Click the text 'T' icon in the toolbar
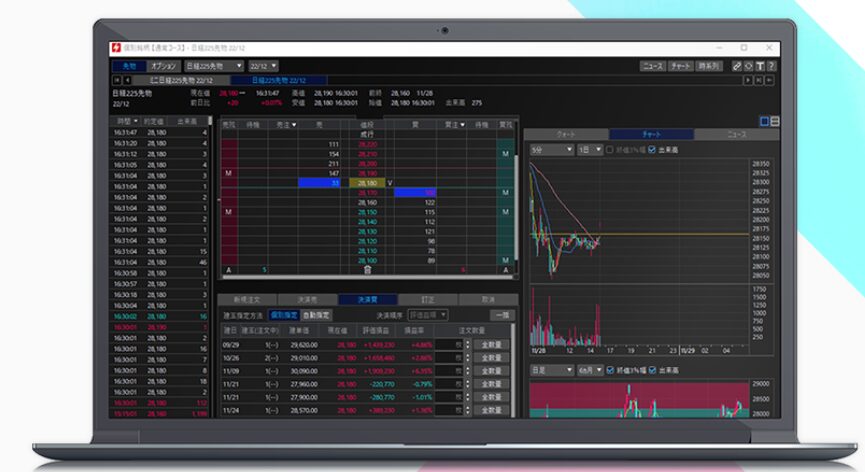 coord(760,66)
